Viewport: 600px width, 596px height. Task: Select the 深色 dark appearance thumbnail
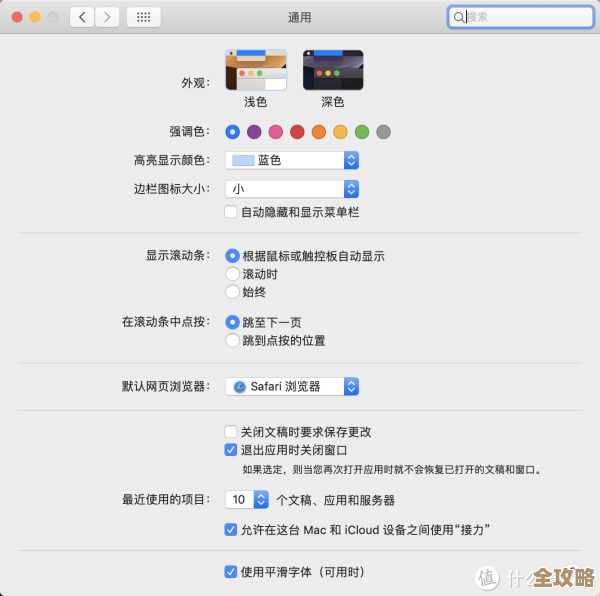tap(333, 70)
